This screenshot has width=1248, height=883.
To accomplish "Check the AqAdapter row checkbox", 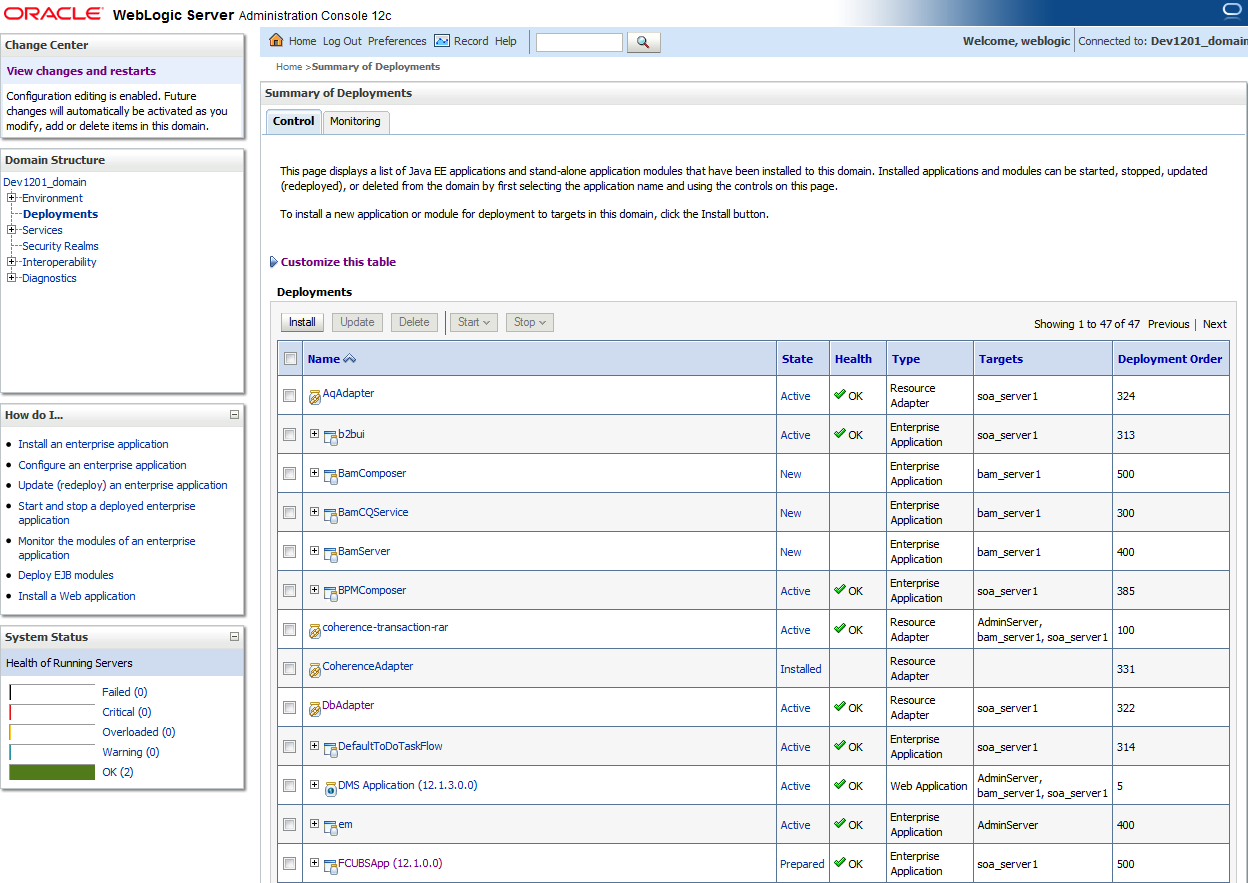I will [x=290, y=396].
